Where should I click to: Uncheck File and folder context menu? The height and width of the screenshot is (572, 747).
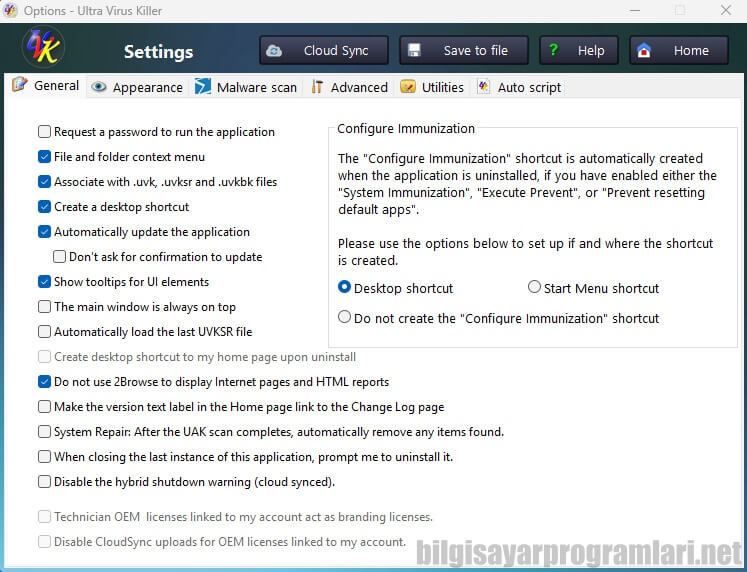(x=44, y=157)
